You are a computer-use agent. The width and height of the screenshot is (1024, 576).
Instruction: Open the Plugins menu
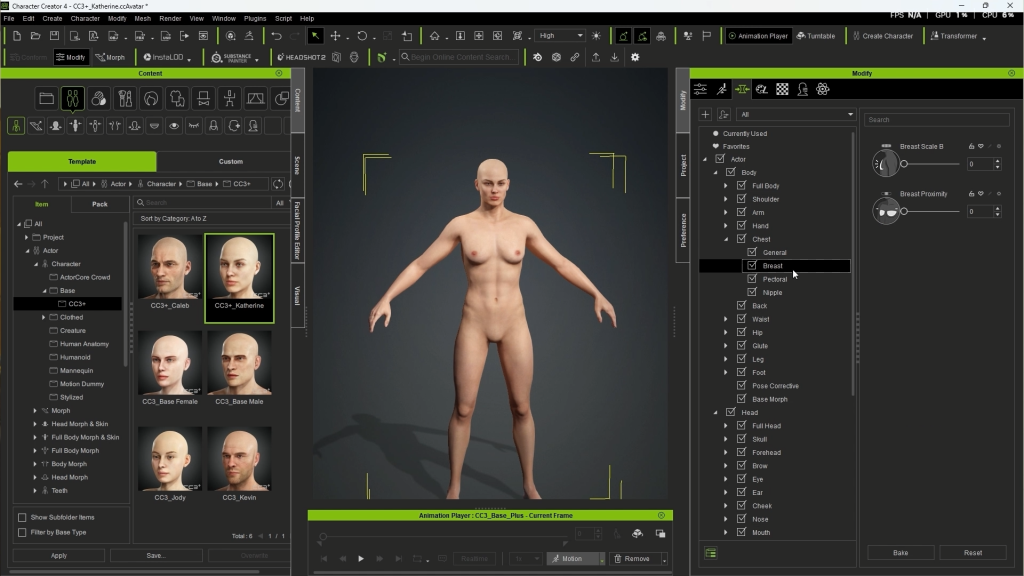[x=254, y=18]
